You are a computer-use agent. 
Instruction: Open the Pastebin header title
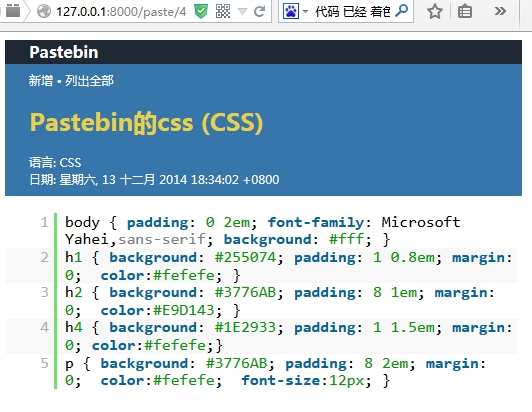click(64, 52)
